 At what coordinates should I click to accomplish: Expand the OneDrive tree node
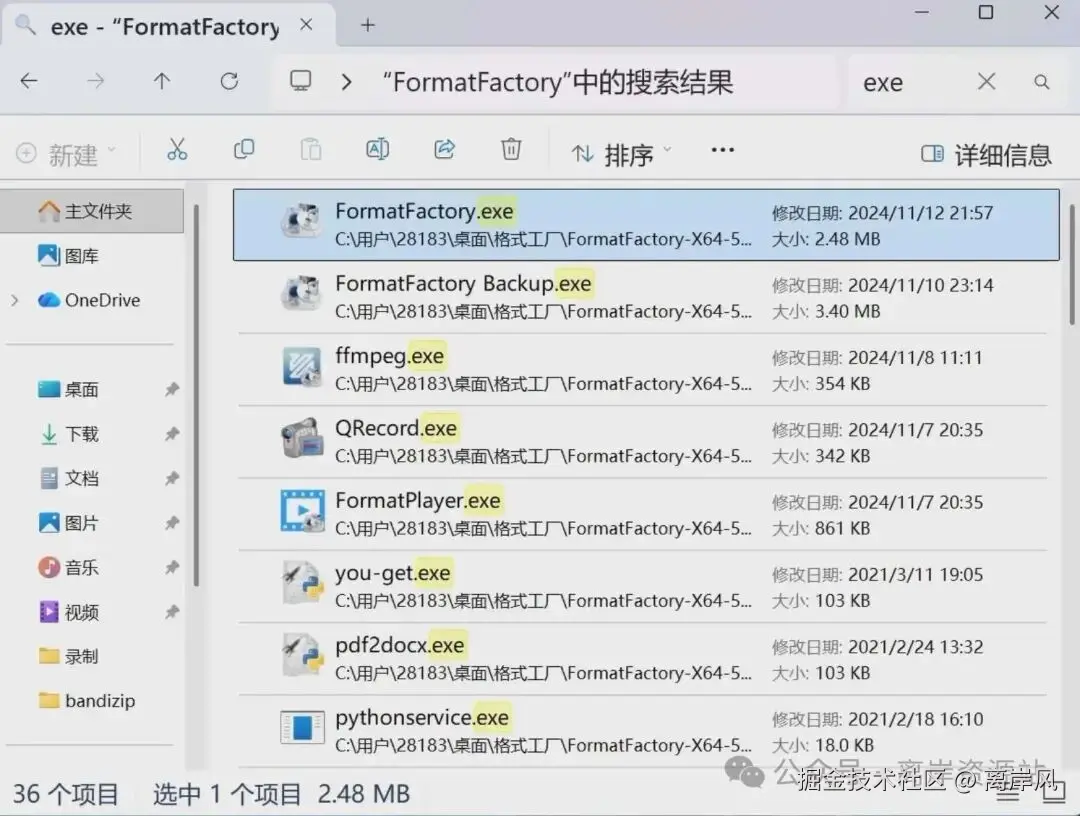point(15,300)
